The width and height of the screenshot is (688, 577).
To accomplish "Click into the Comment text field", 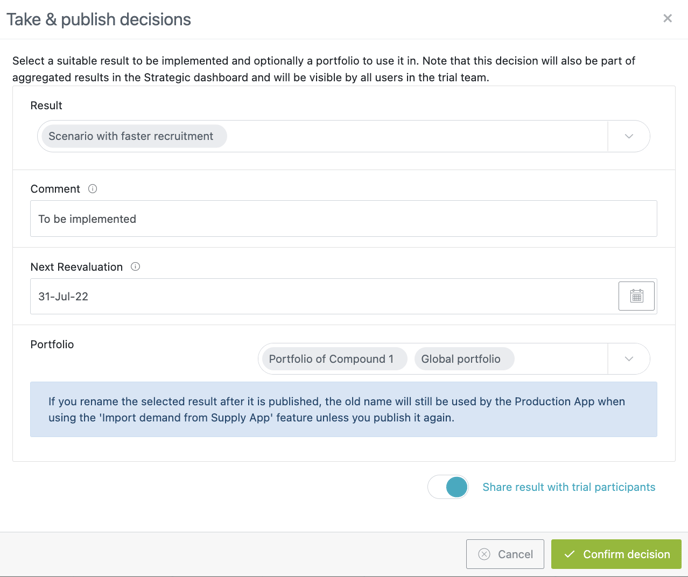I will point(343,219).
